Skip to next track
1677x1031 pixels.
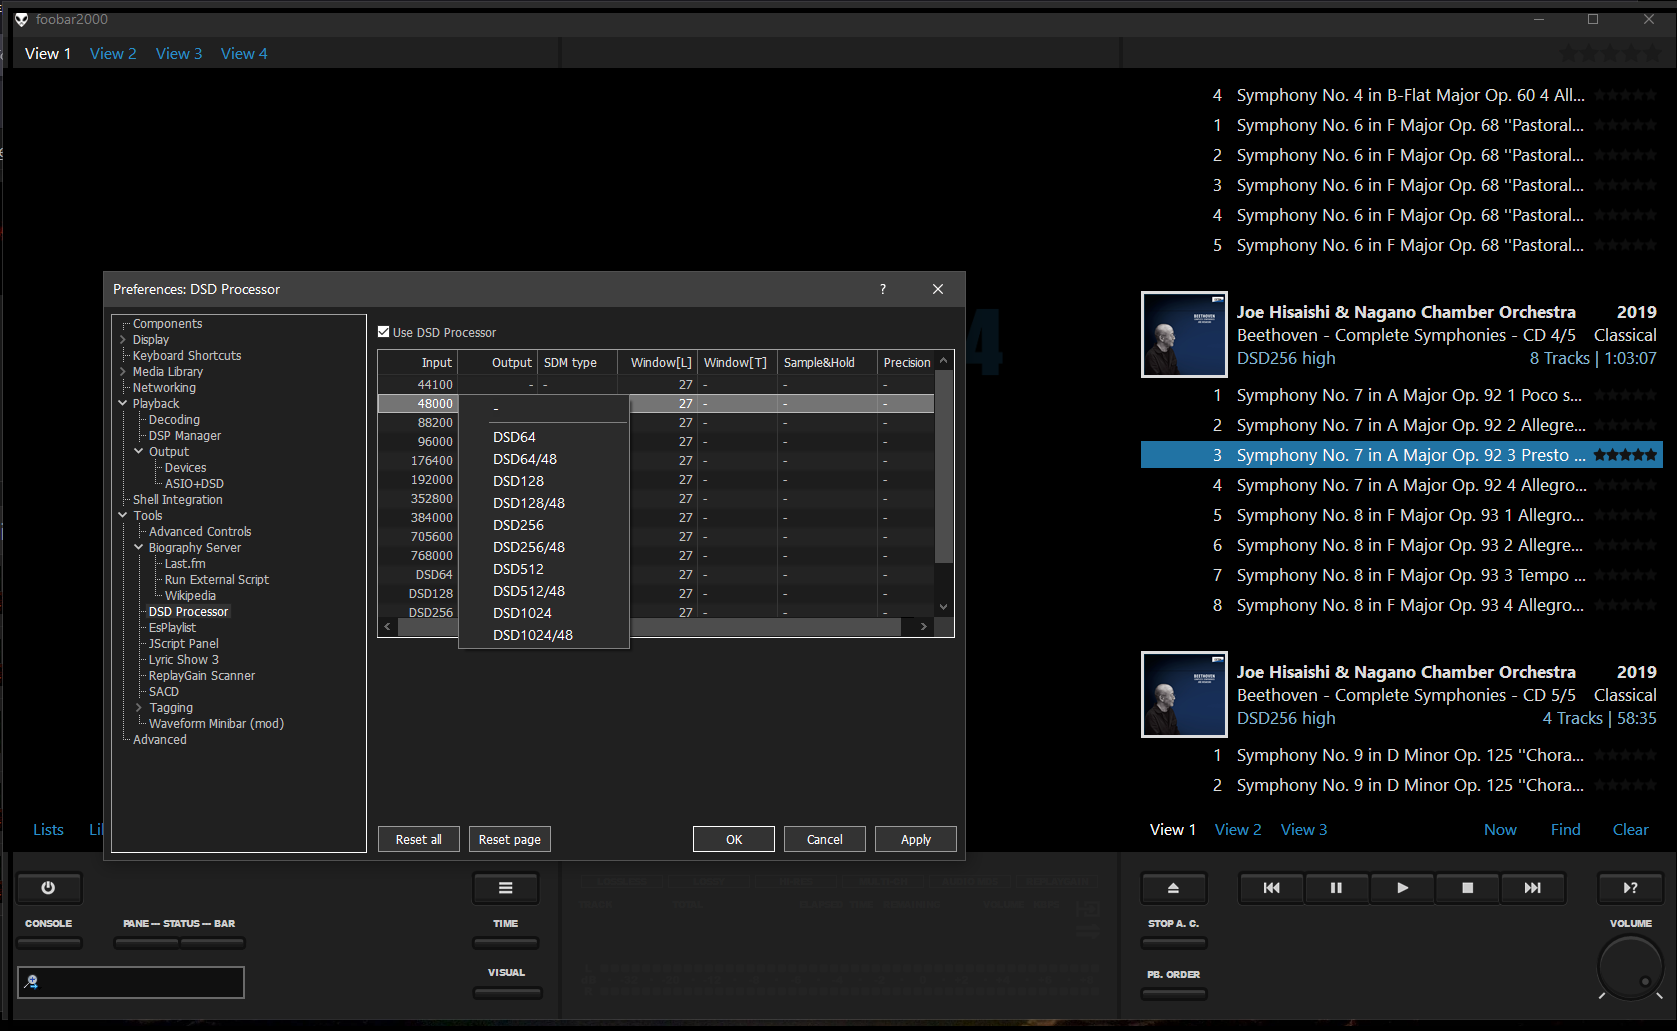(x=1532, y=888)
